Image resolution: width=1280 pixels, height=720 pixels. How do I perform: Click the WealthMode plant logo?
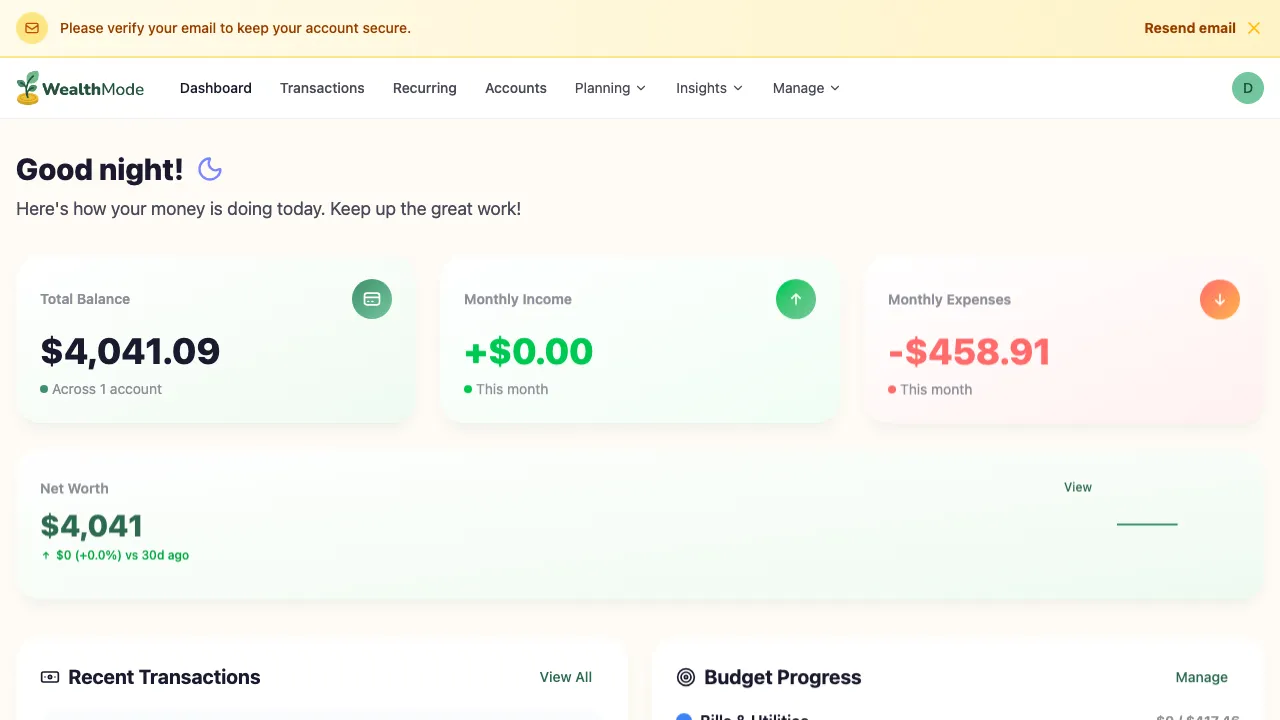[x=26, y=87]
